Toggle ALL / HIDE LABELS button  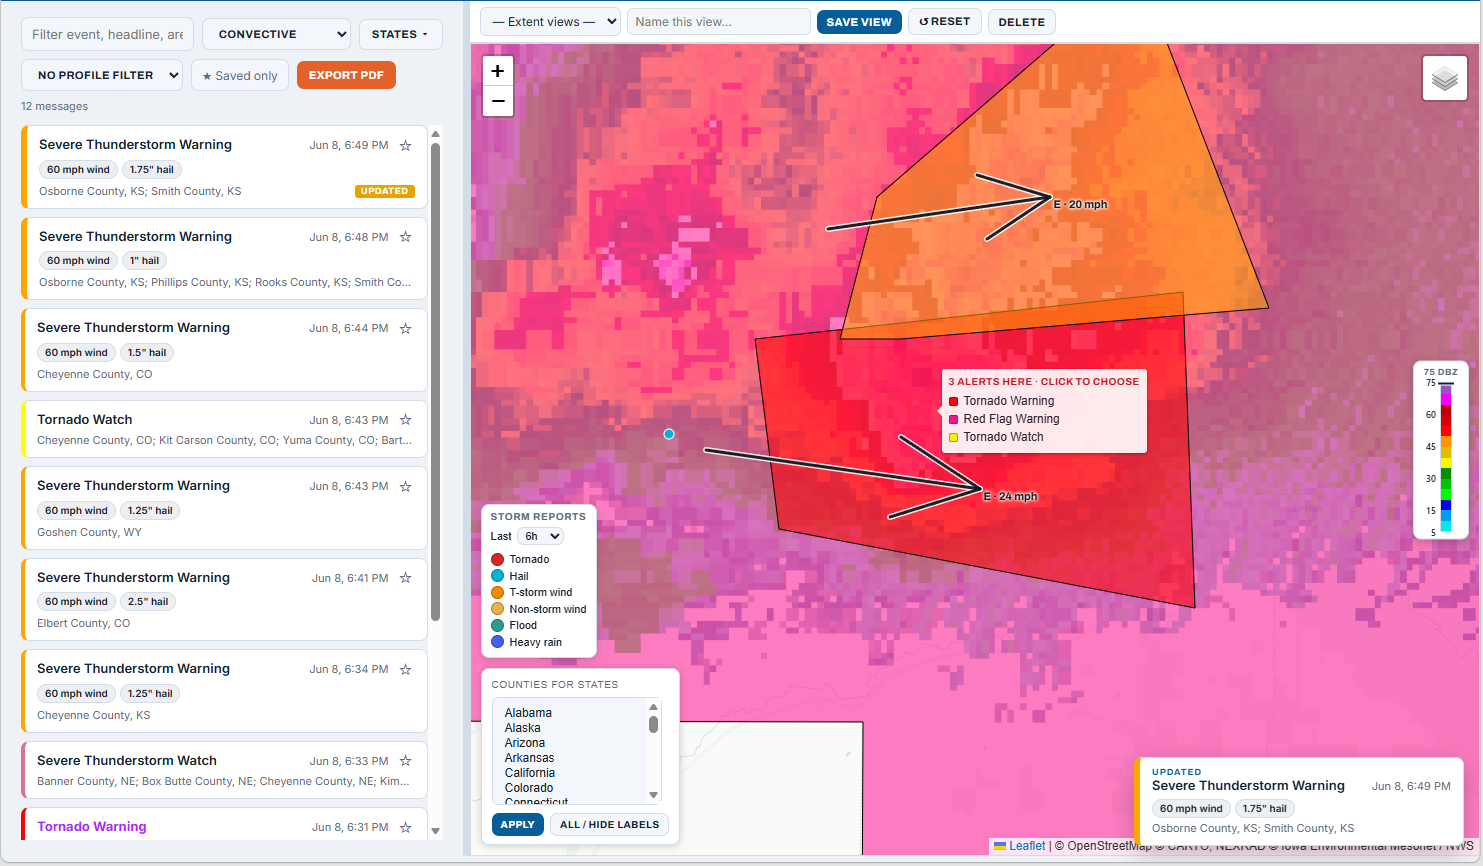pos(609,825)
